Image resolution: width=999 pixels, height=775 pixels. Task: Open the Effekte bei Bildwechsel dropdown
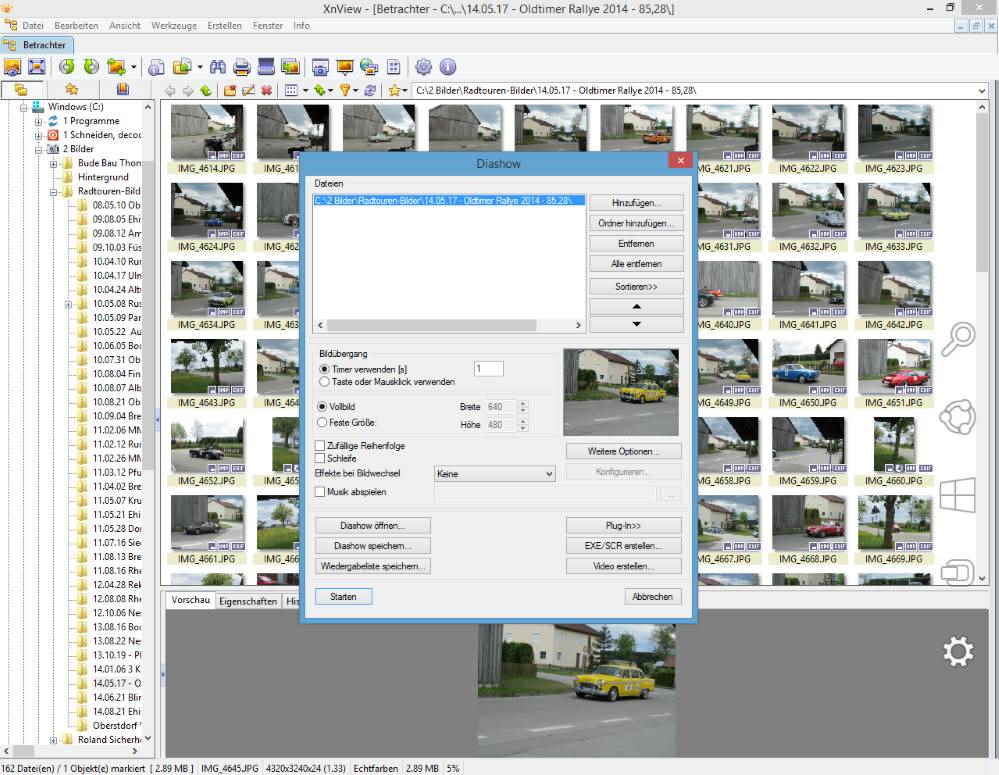point(547,474)
